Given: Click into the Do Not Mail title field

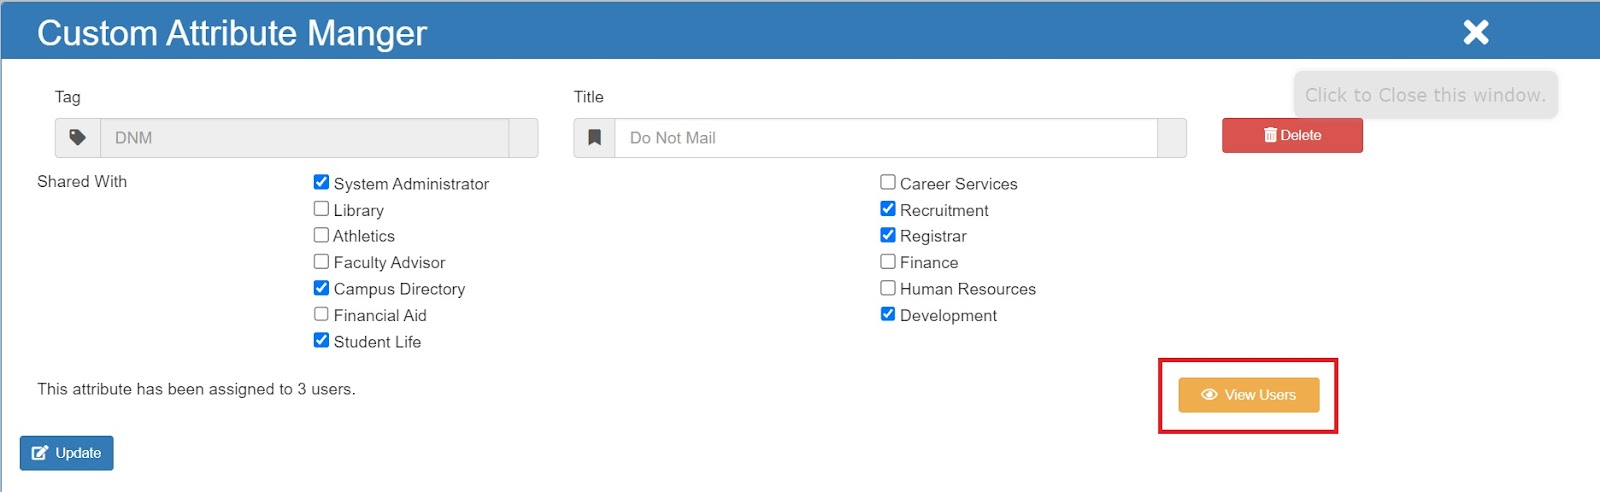Looking at the screenshot, I should 886,138.
